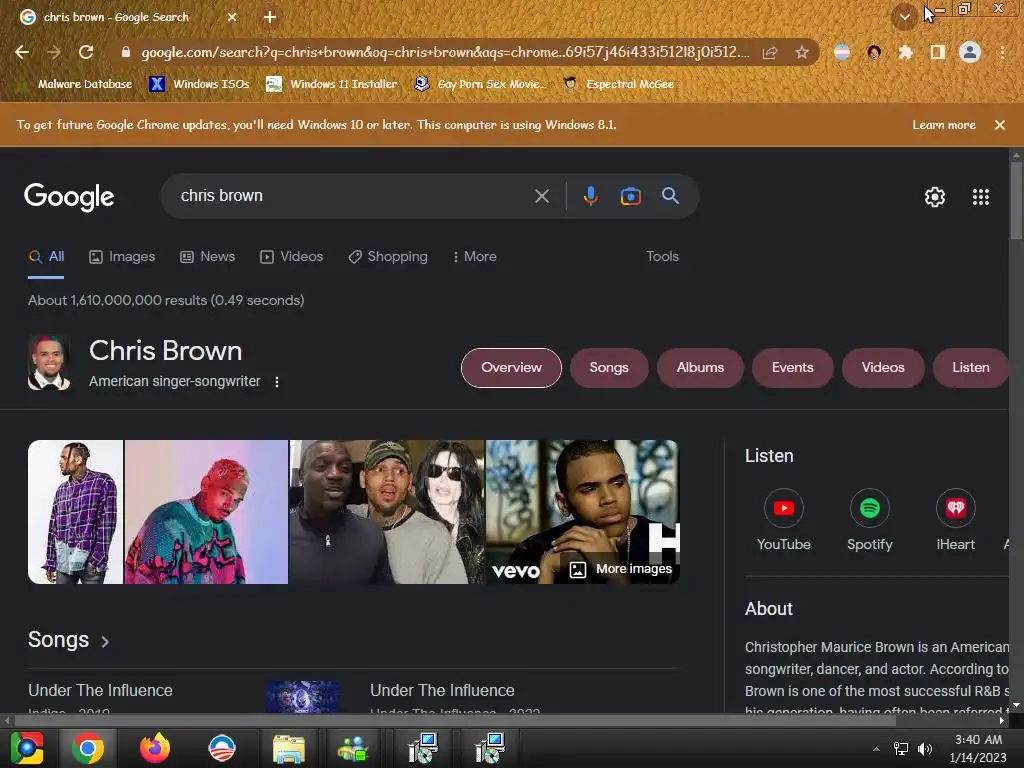The image size is (1024, 768).
Task: Open Google settings gear
Action: tap(935, 197)
